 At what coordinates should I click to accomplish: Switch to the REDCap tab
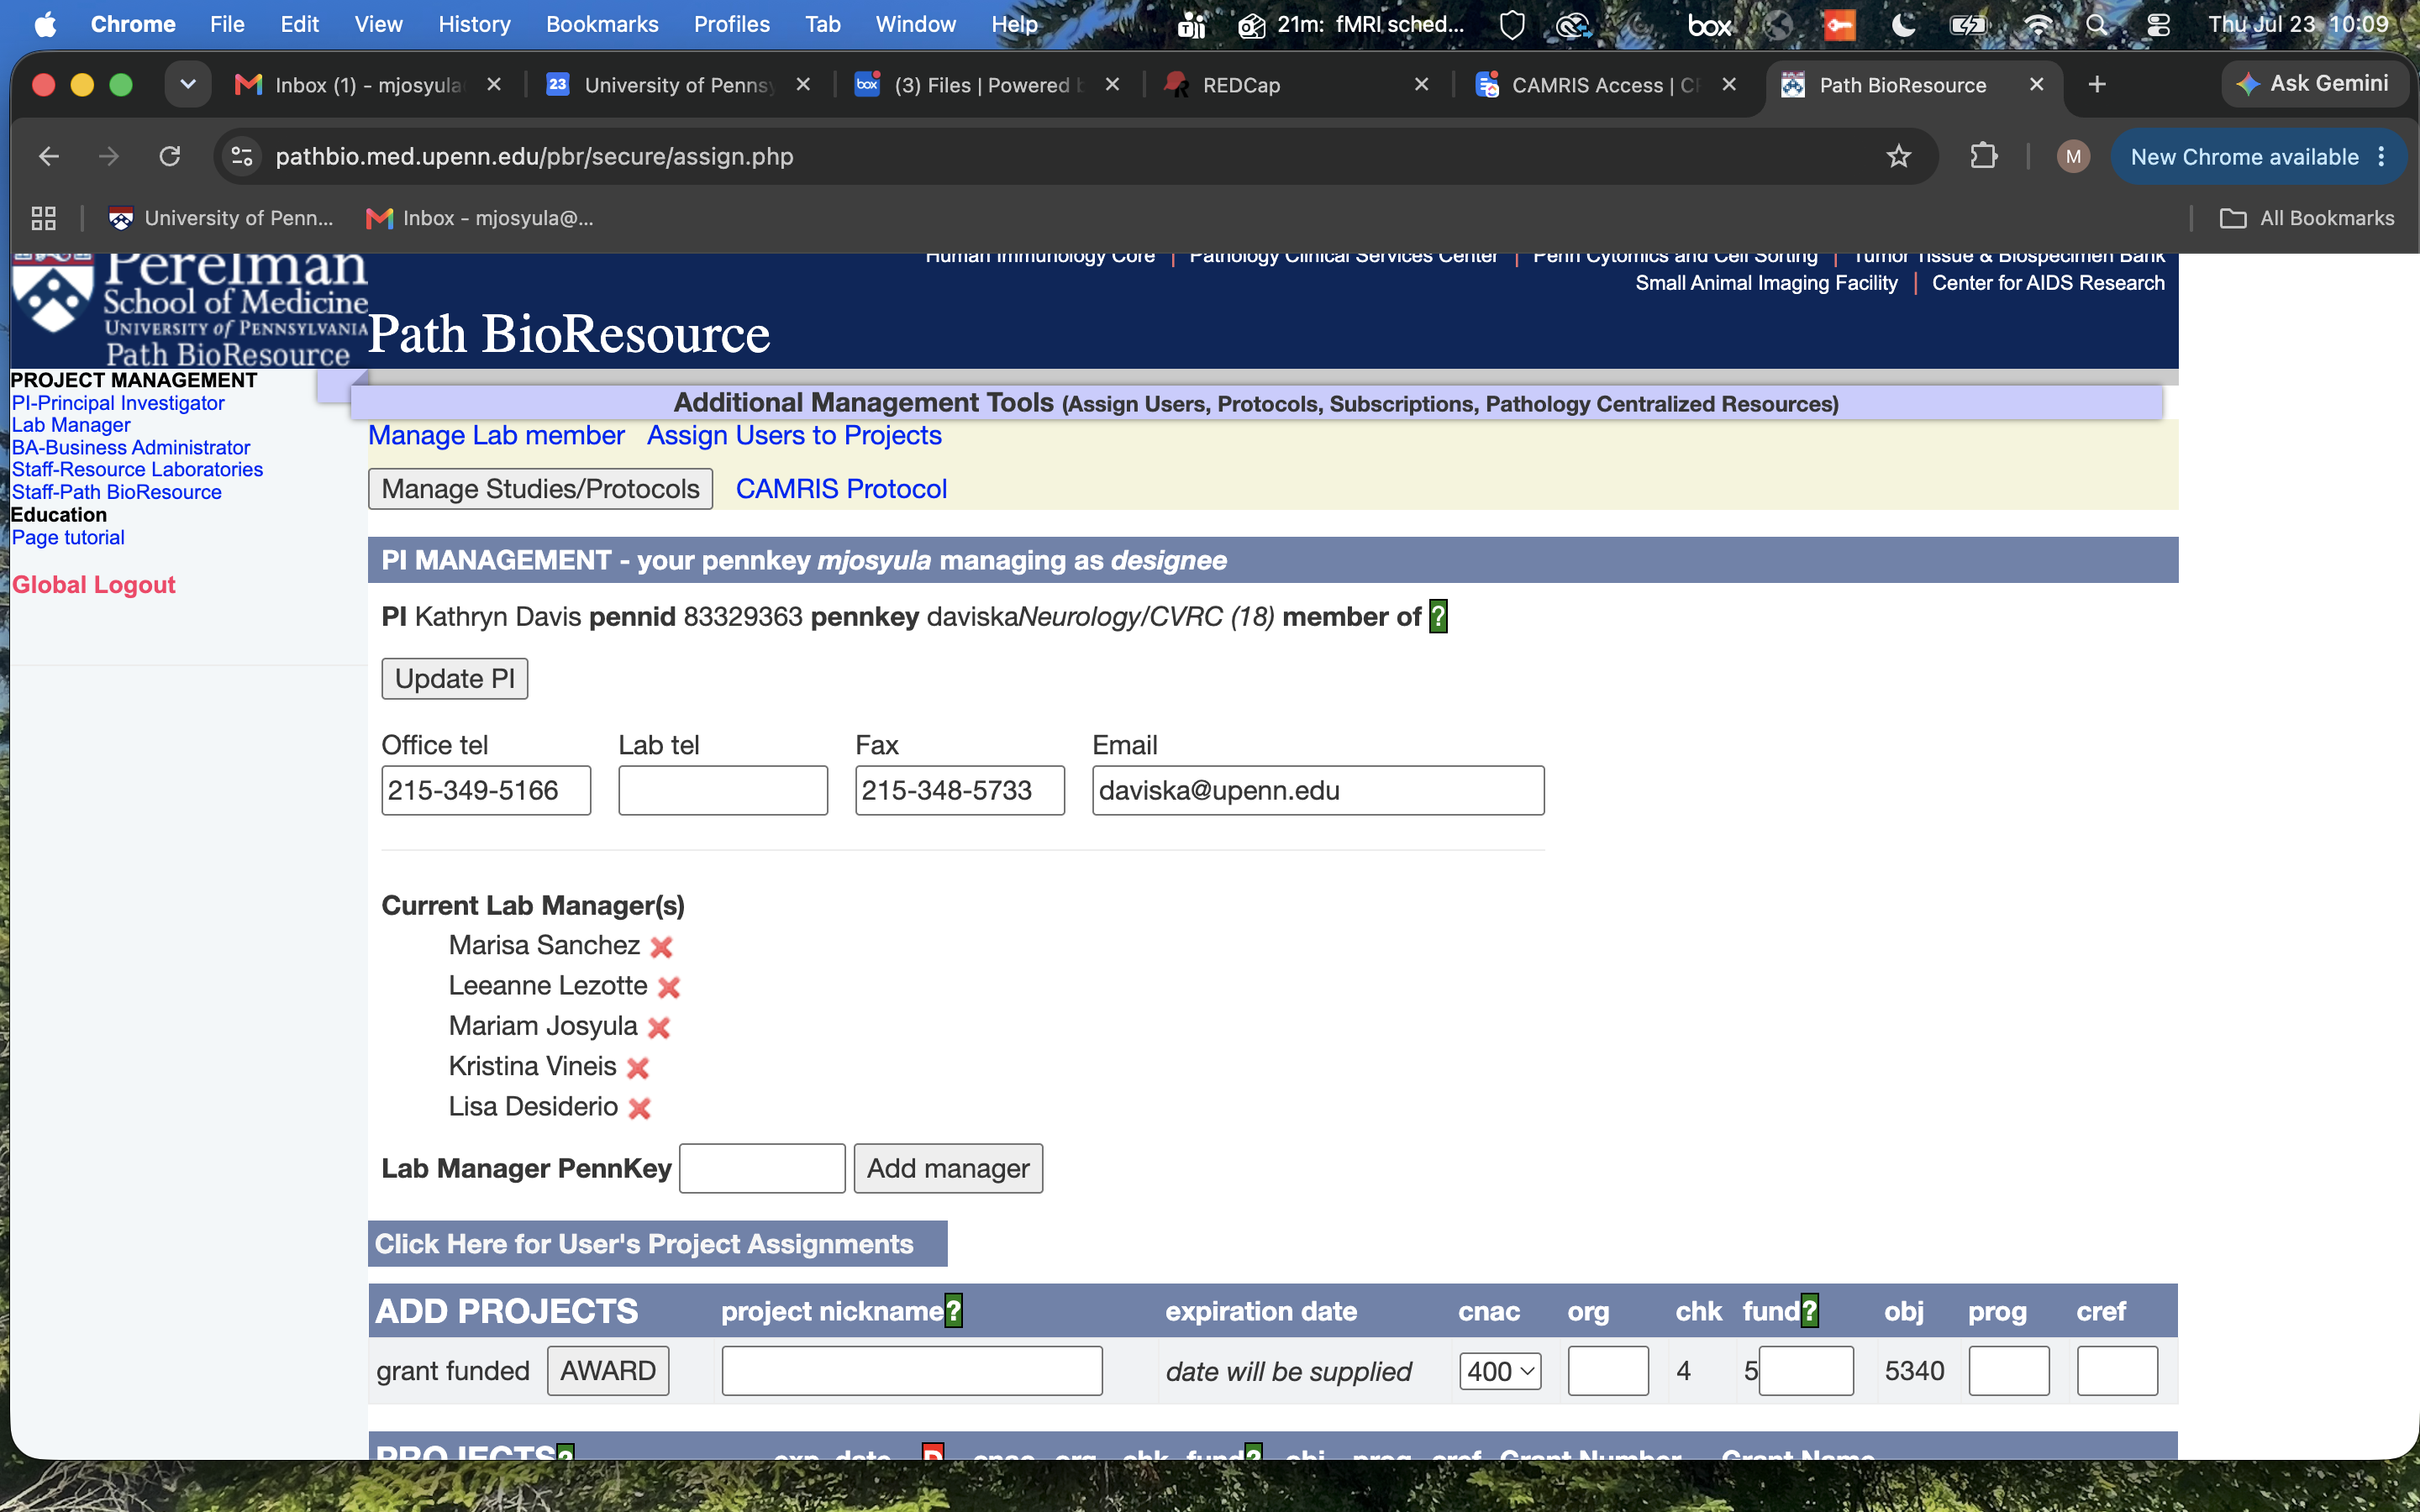tap(1297, 85)
